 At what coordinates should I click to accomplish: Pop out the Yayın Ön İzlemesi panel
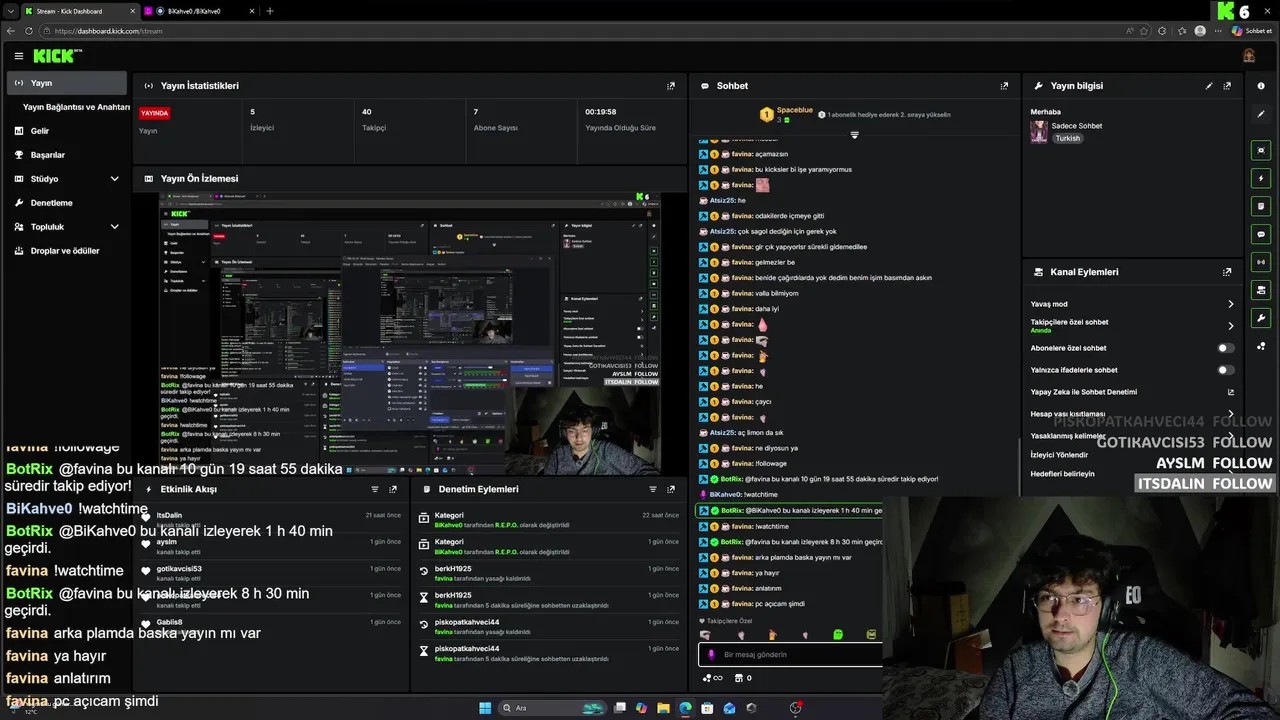point(671,179)
